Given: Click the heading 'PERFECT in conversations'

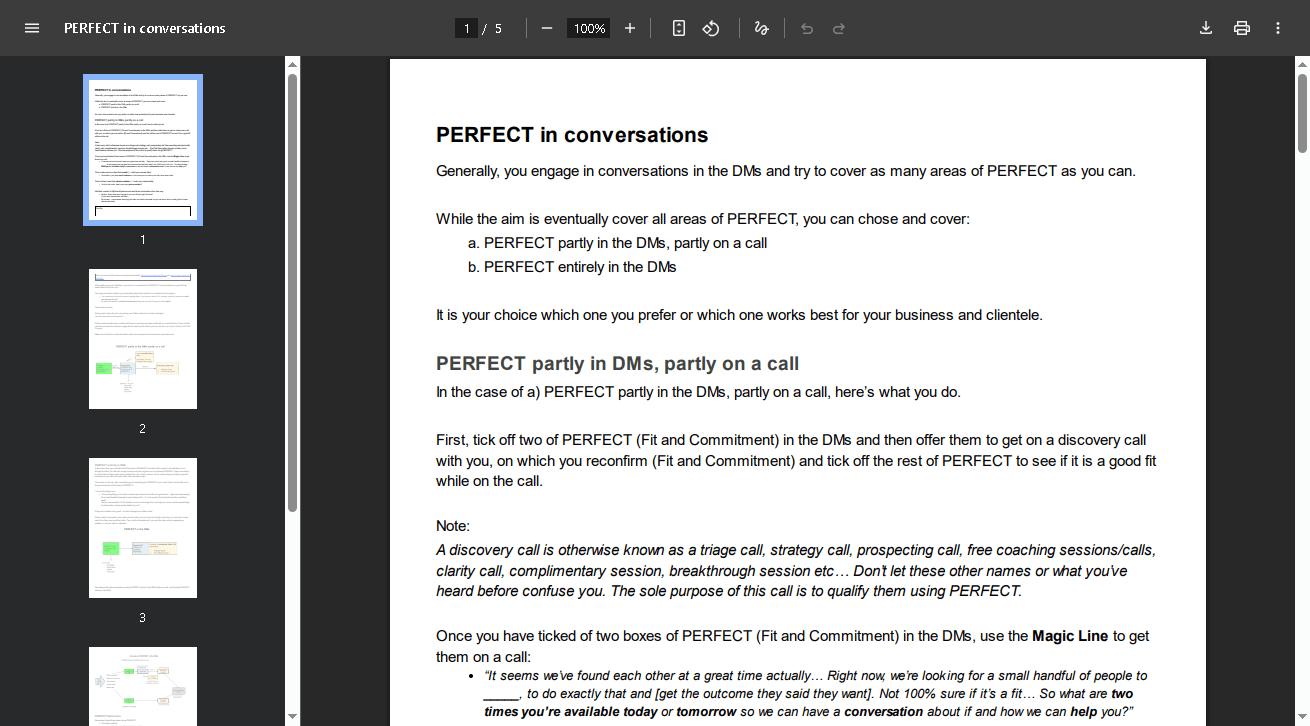Looking at the screenshot, I should point(572,135).
